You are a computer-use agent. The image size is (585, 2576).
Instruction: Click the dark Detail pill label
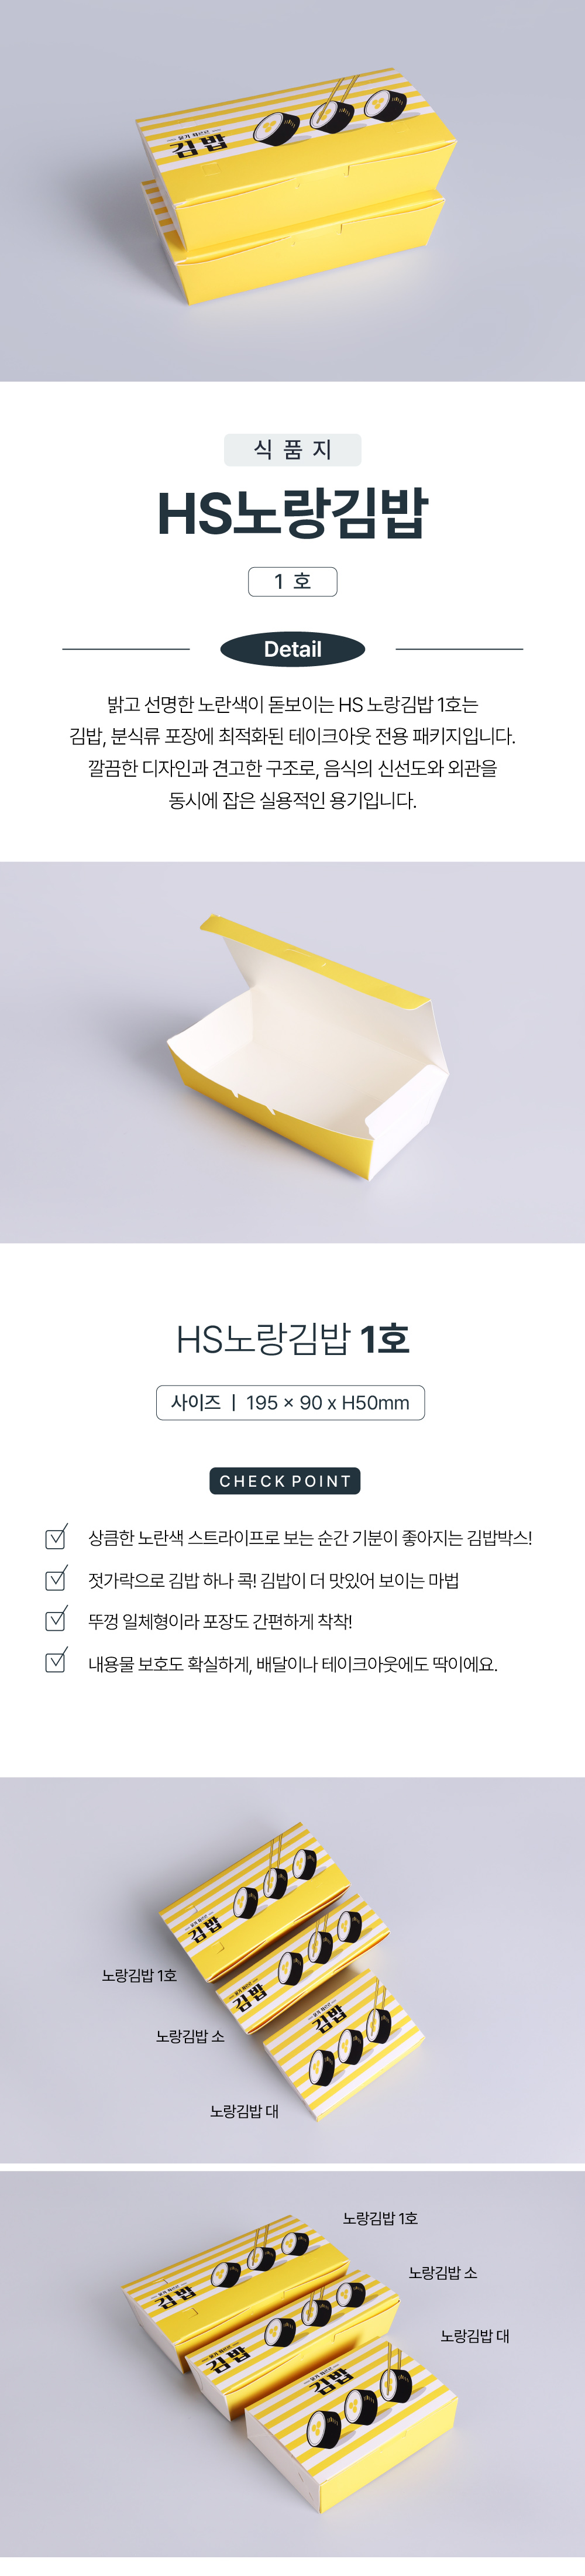pos(292,649)
